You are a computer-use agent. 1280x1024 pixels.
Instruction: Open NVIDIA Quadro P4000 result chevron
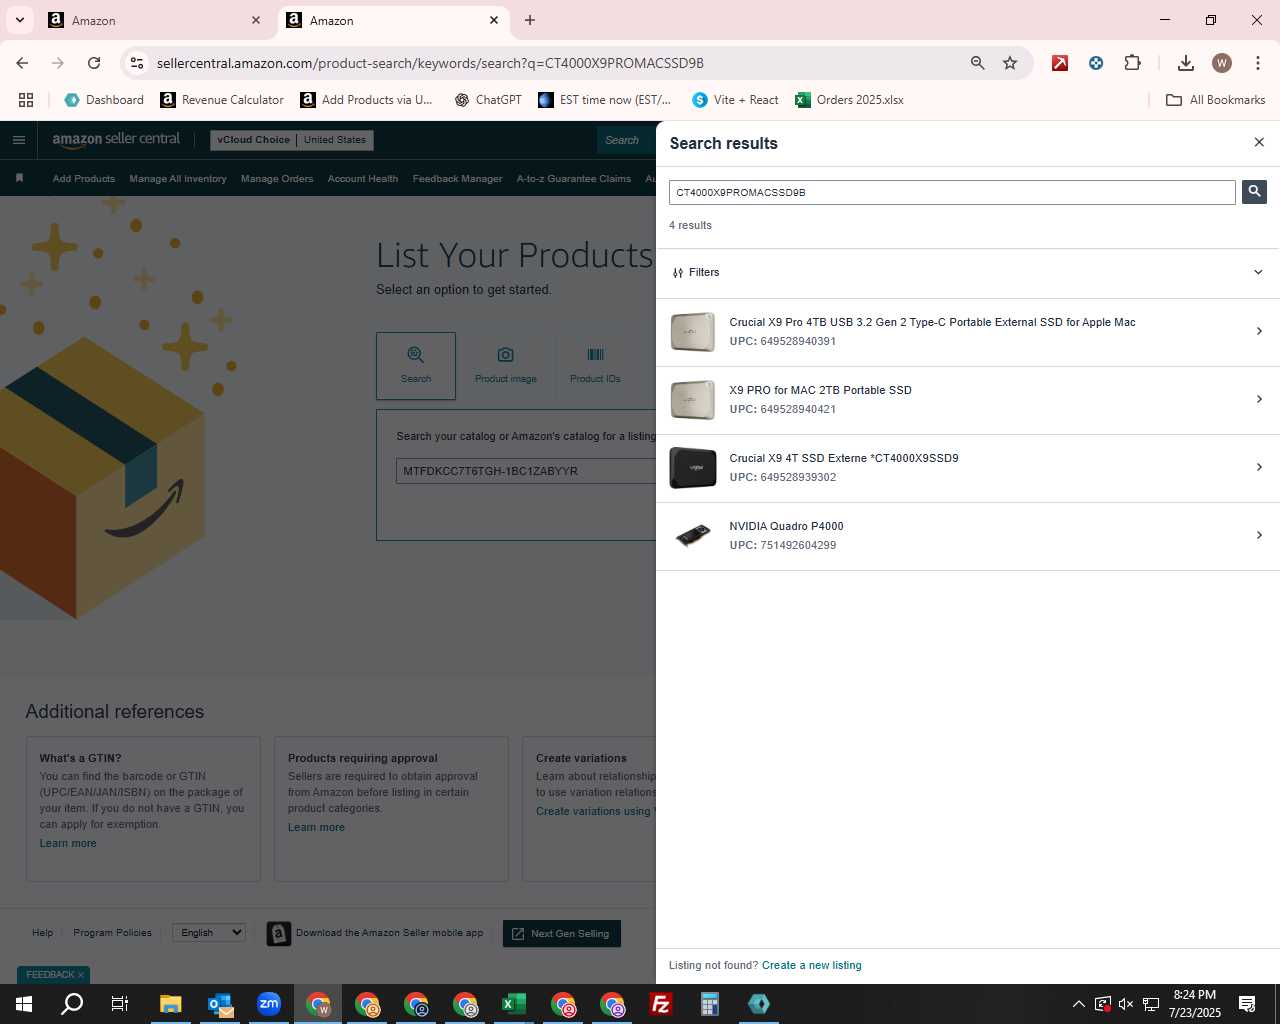tap(1259, 535)
